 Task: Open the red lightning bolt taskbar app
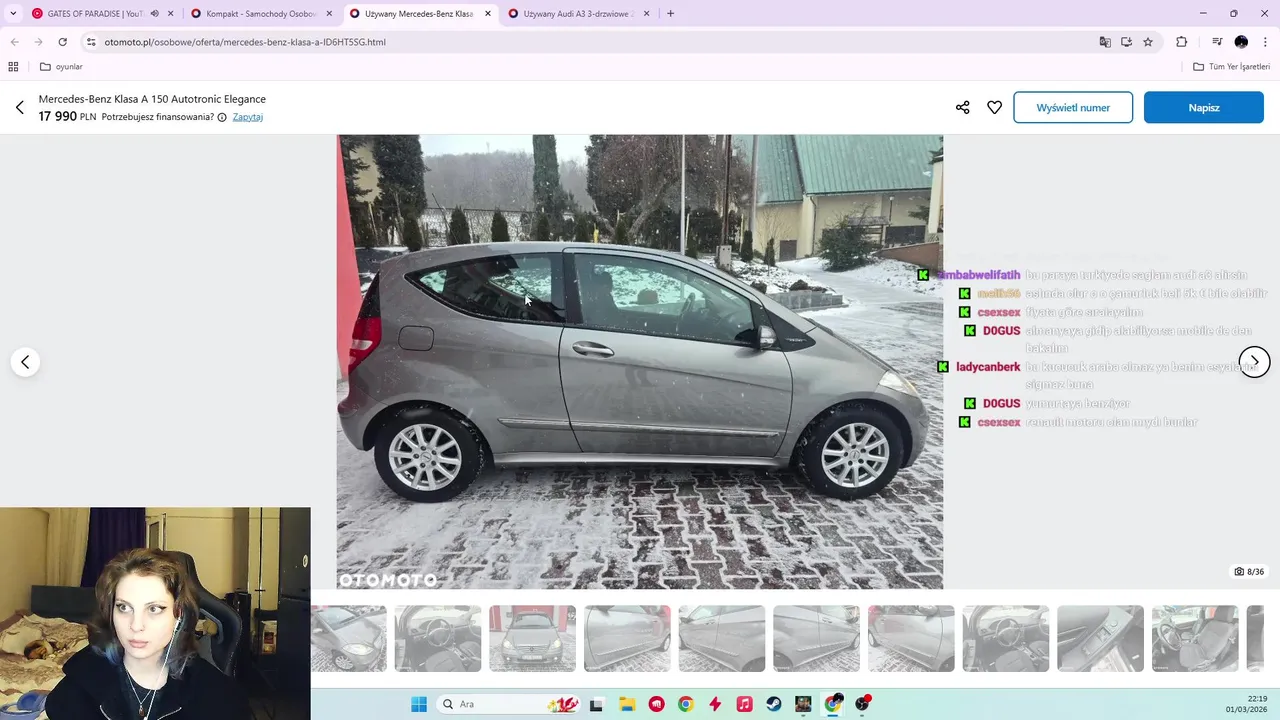click(x=715, y=704)
